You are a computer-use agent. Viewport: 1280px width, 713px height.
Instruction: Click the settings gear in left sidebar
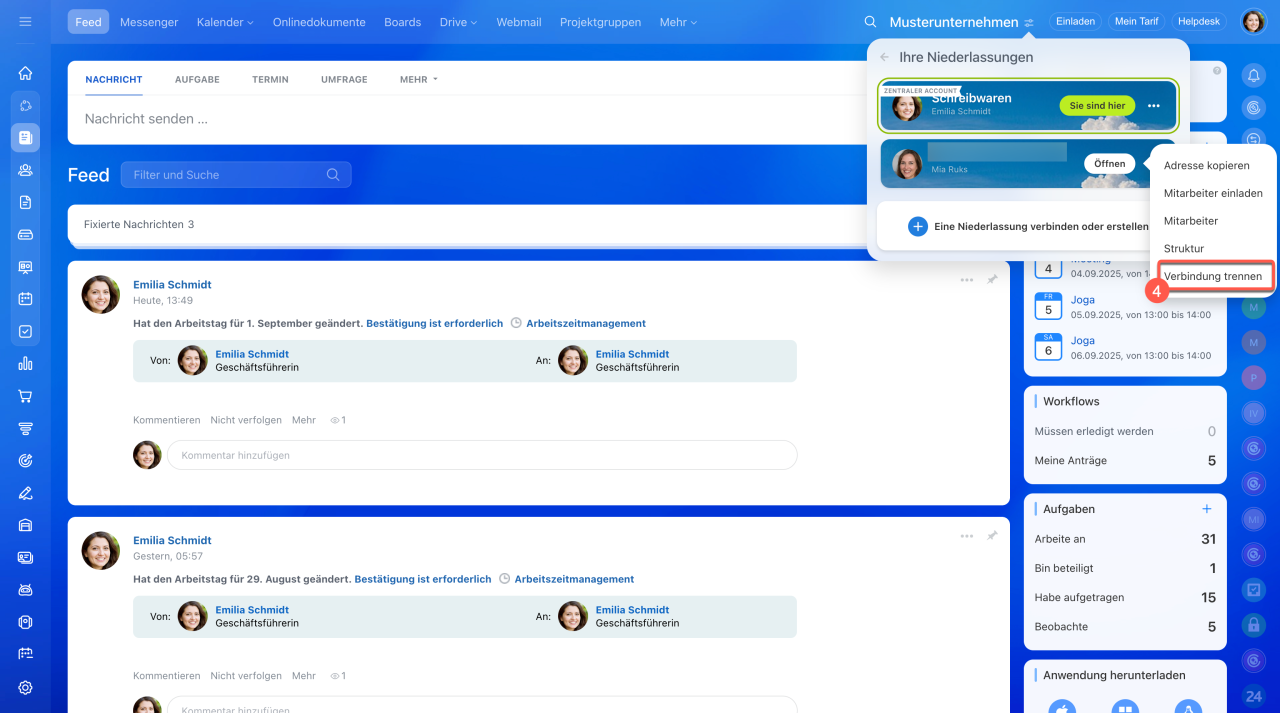point(25,688)
